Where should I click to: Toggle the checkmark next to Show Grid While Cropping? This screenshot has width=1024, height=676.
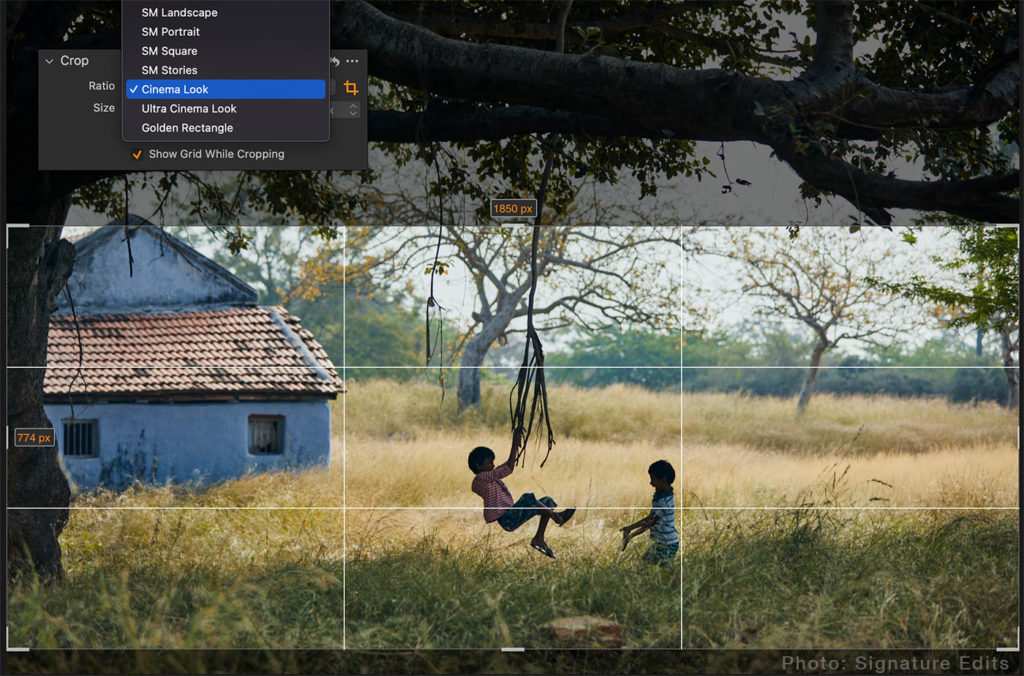click(139, 154)
